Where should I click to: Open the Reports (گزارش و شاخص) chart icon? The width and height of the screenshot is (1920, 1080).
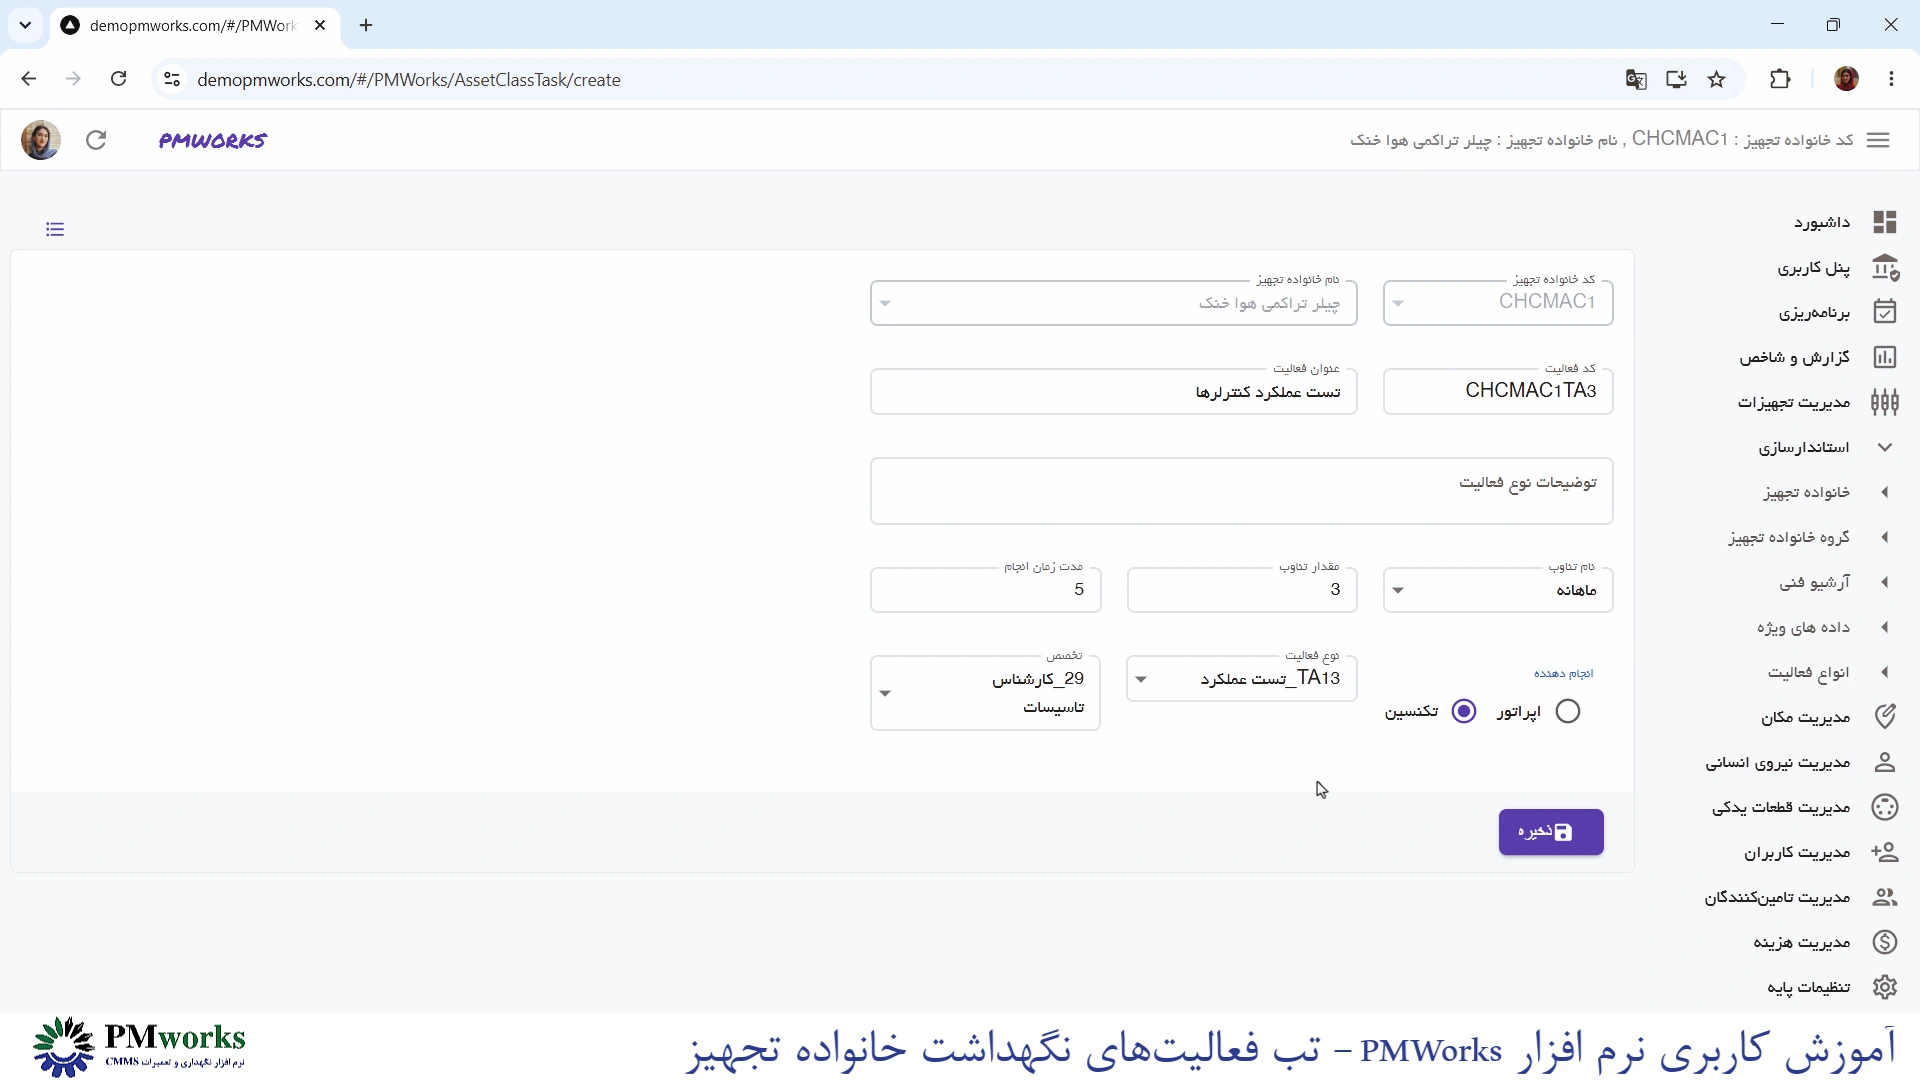pyautogui.click(x=1885, y=357)
